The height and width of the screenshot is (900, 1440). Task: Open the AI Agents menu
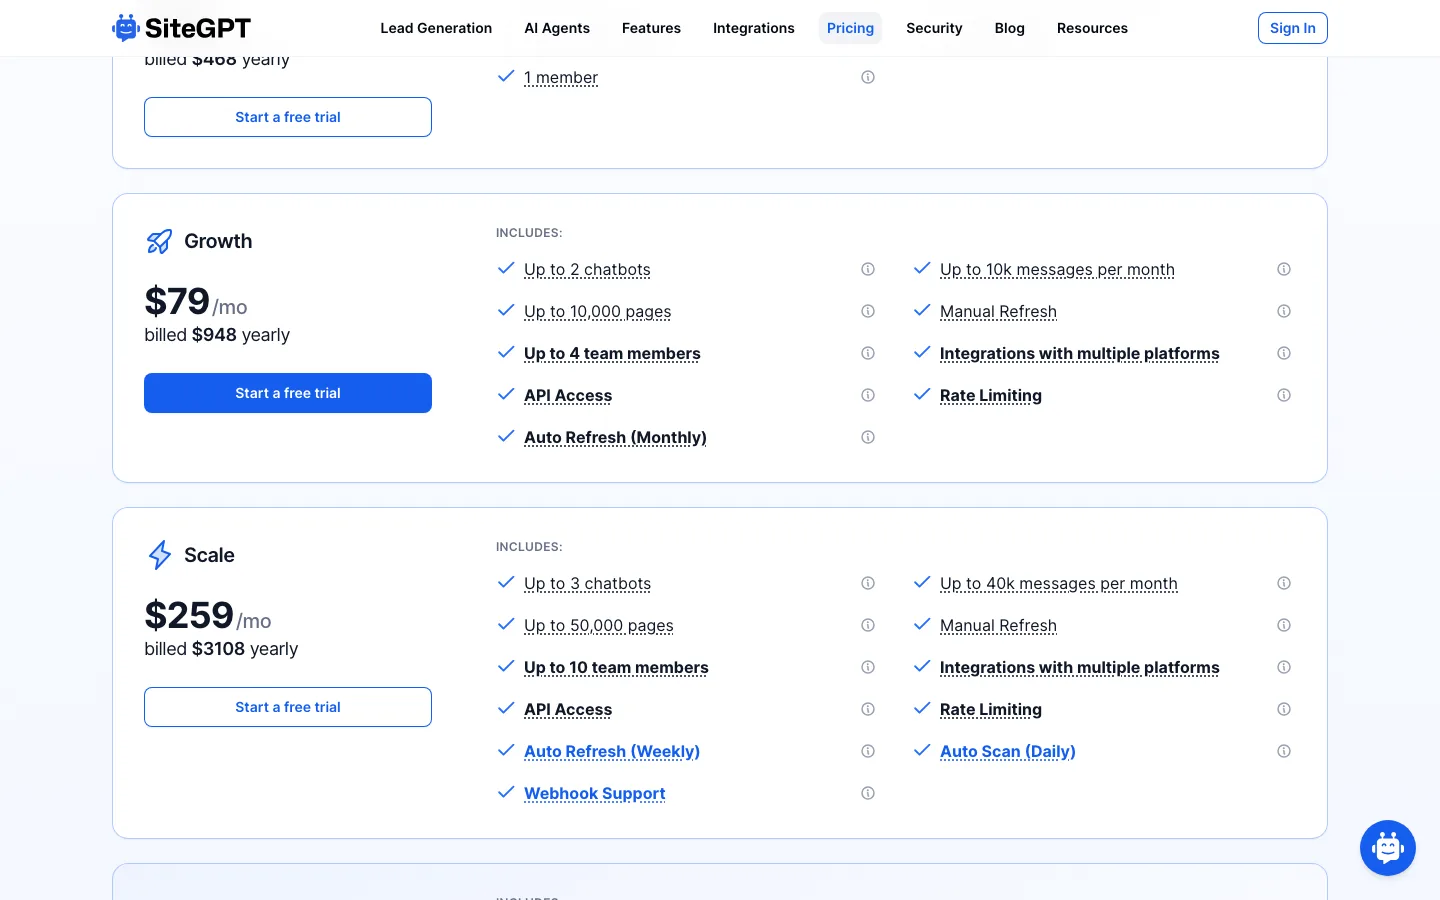pyautogui.click(x=557, y=28)
